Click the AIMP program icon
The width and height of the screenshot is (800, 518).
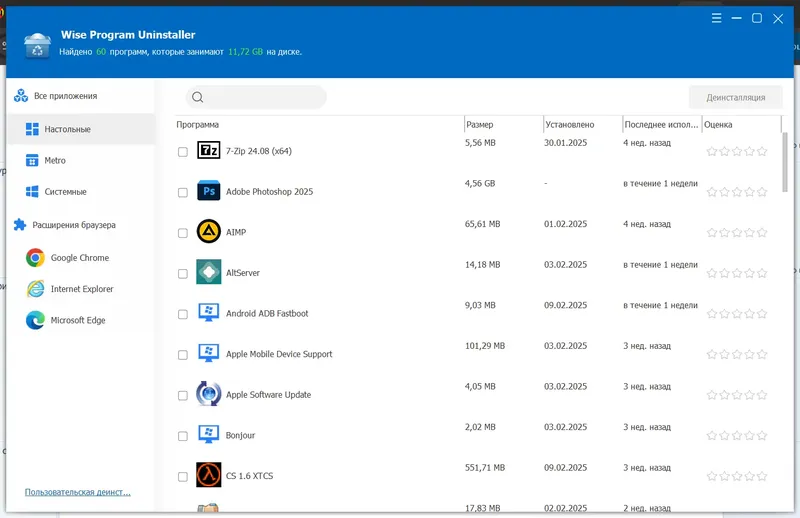pos(209,231)
